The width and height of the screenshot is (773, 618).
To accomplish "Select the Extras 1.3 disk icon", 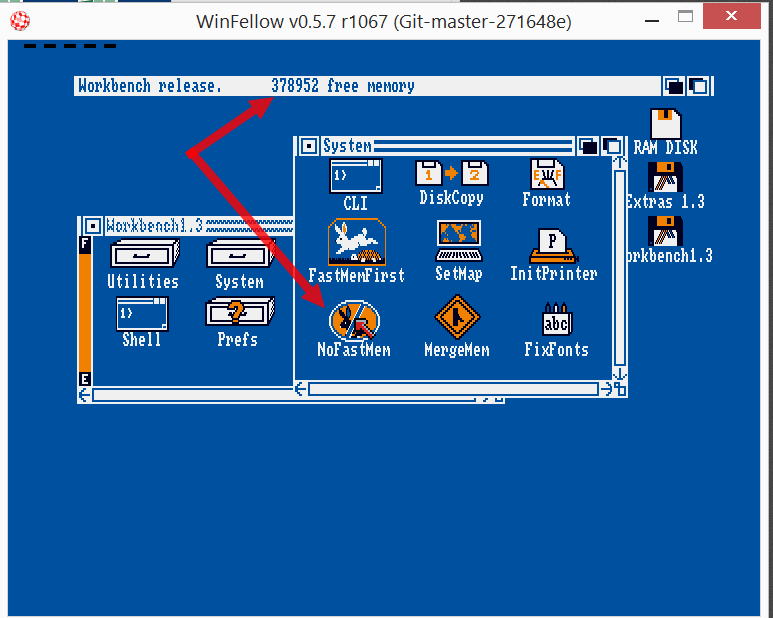I will pos(666,177).
